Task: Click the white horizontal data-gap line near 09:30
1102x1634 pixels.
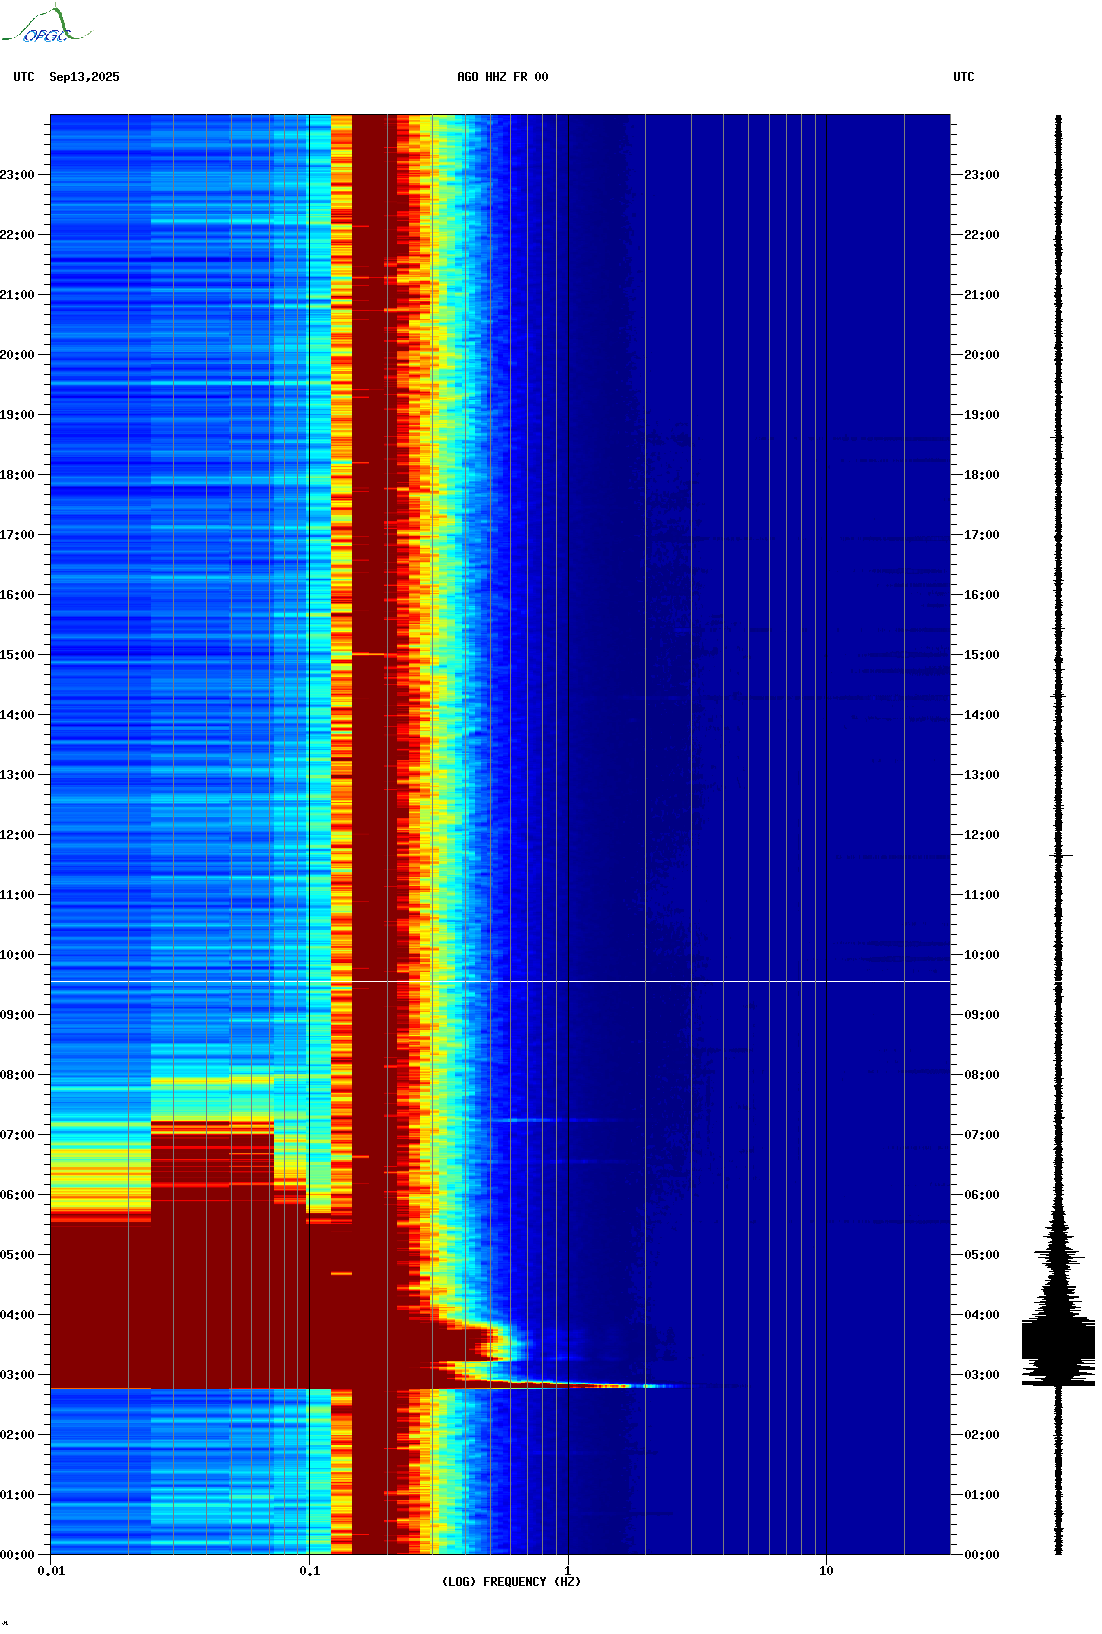Action: coord(500,981)
